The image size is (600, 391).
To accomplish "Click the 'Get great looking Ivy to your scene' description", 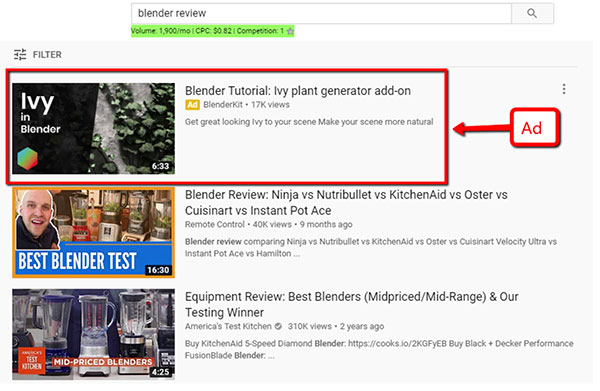I will coord(309,122).
